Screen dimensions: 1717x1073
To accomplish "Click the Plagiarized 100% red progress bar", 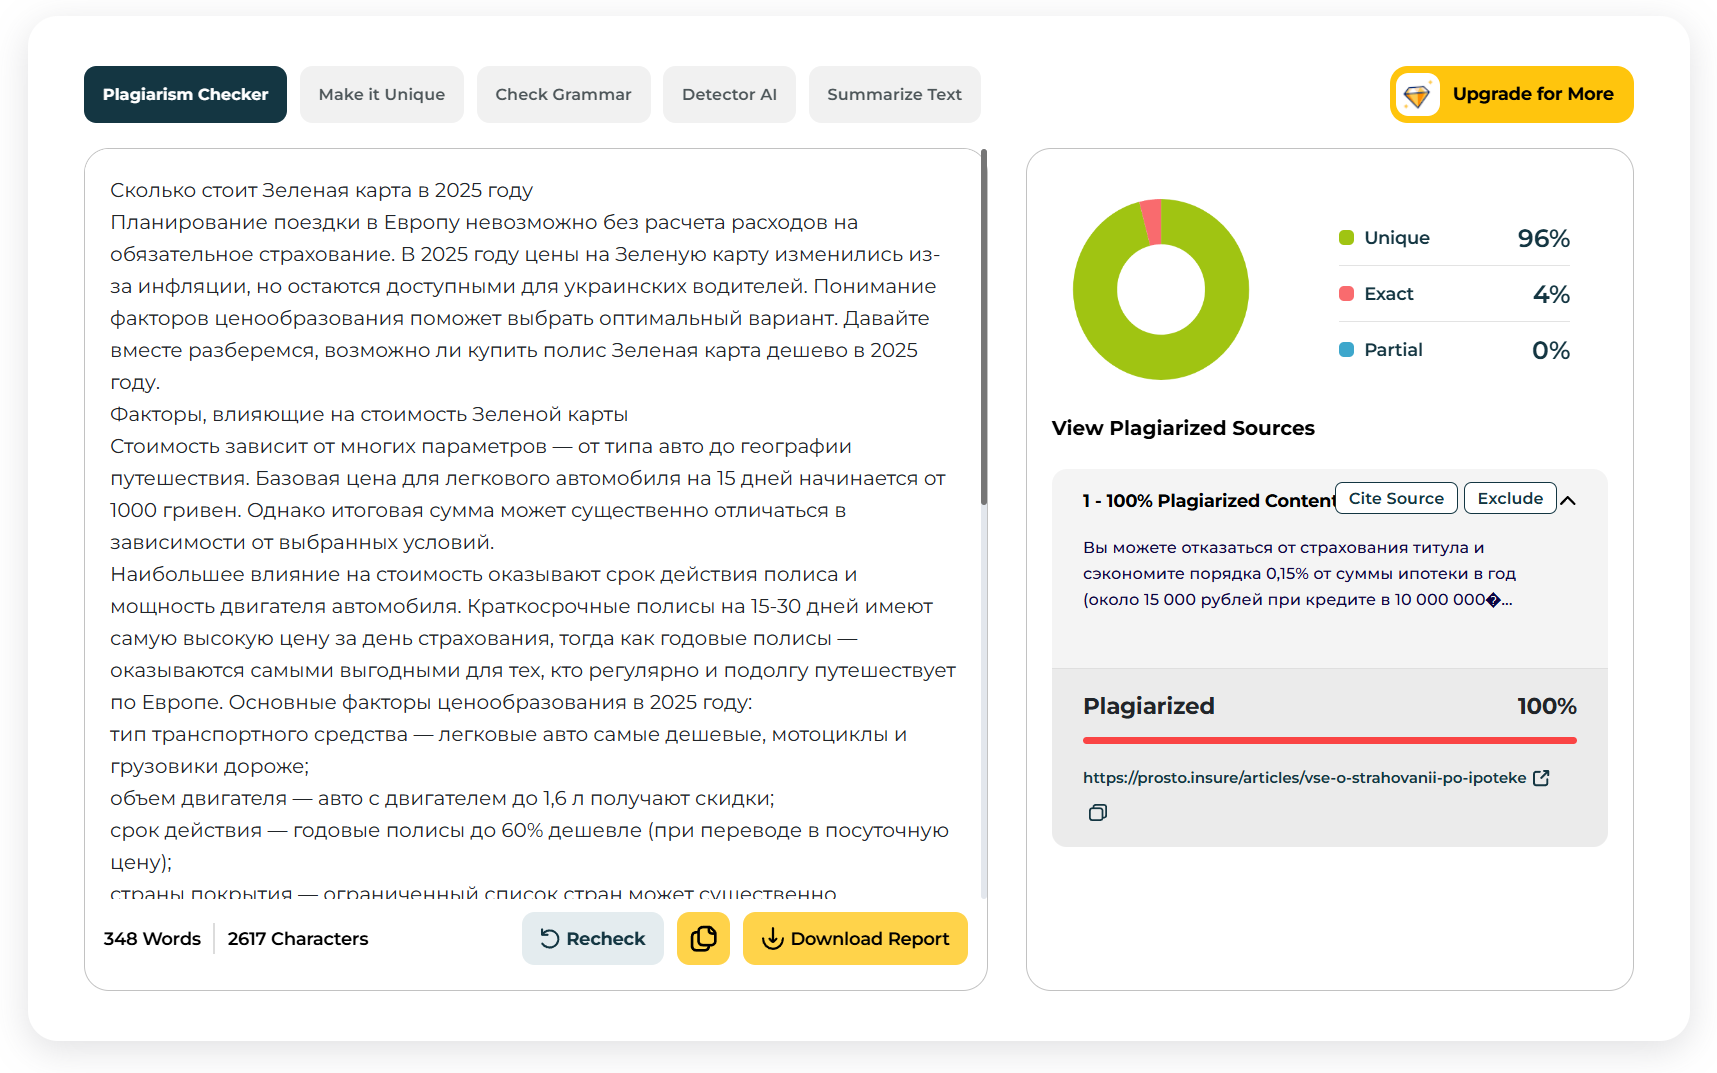I will (x=1329, y=740).
